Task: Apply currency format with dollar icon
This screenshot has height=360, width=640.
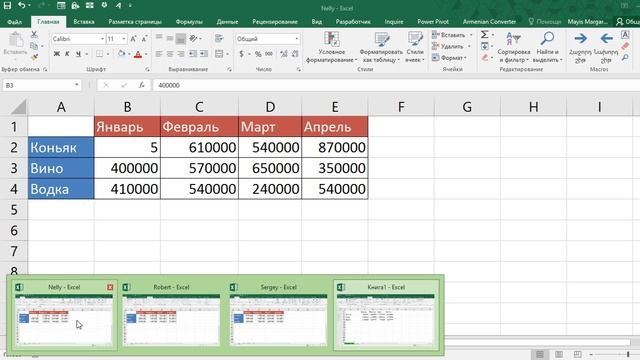Action: coord(242,54)
